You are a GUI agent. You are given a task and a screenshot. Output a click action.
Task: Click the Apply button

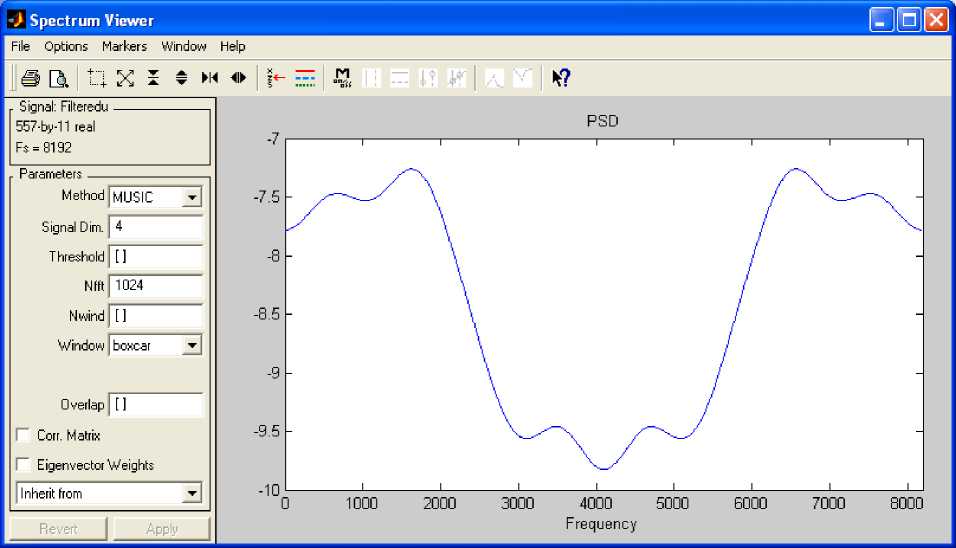coord(161,529)
